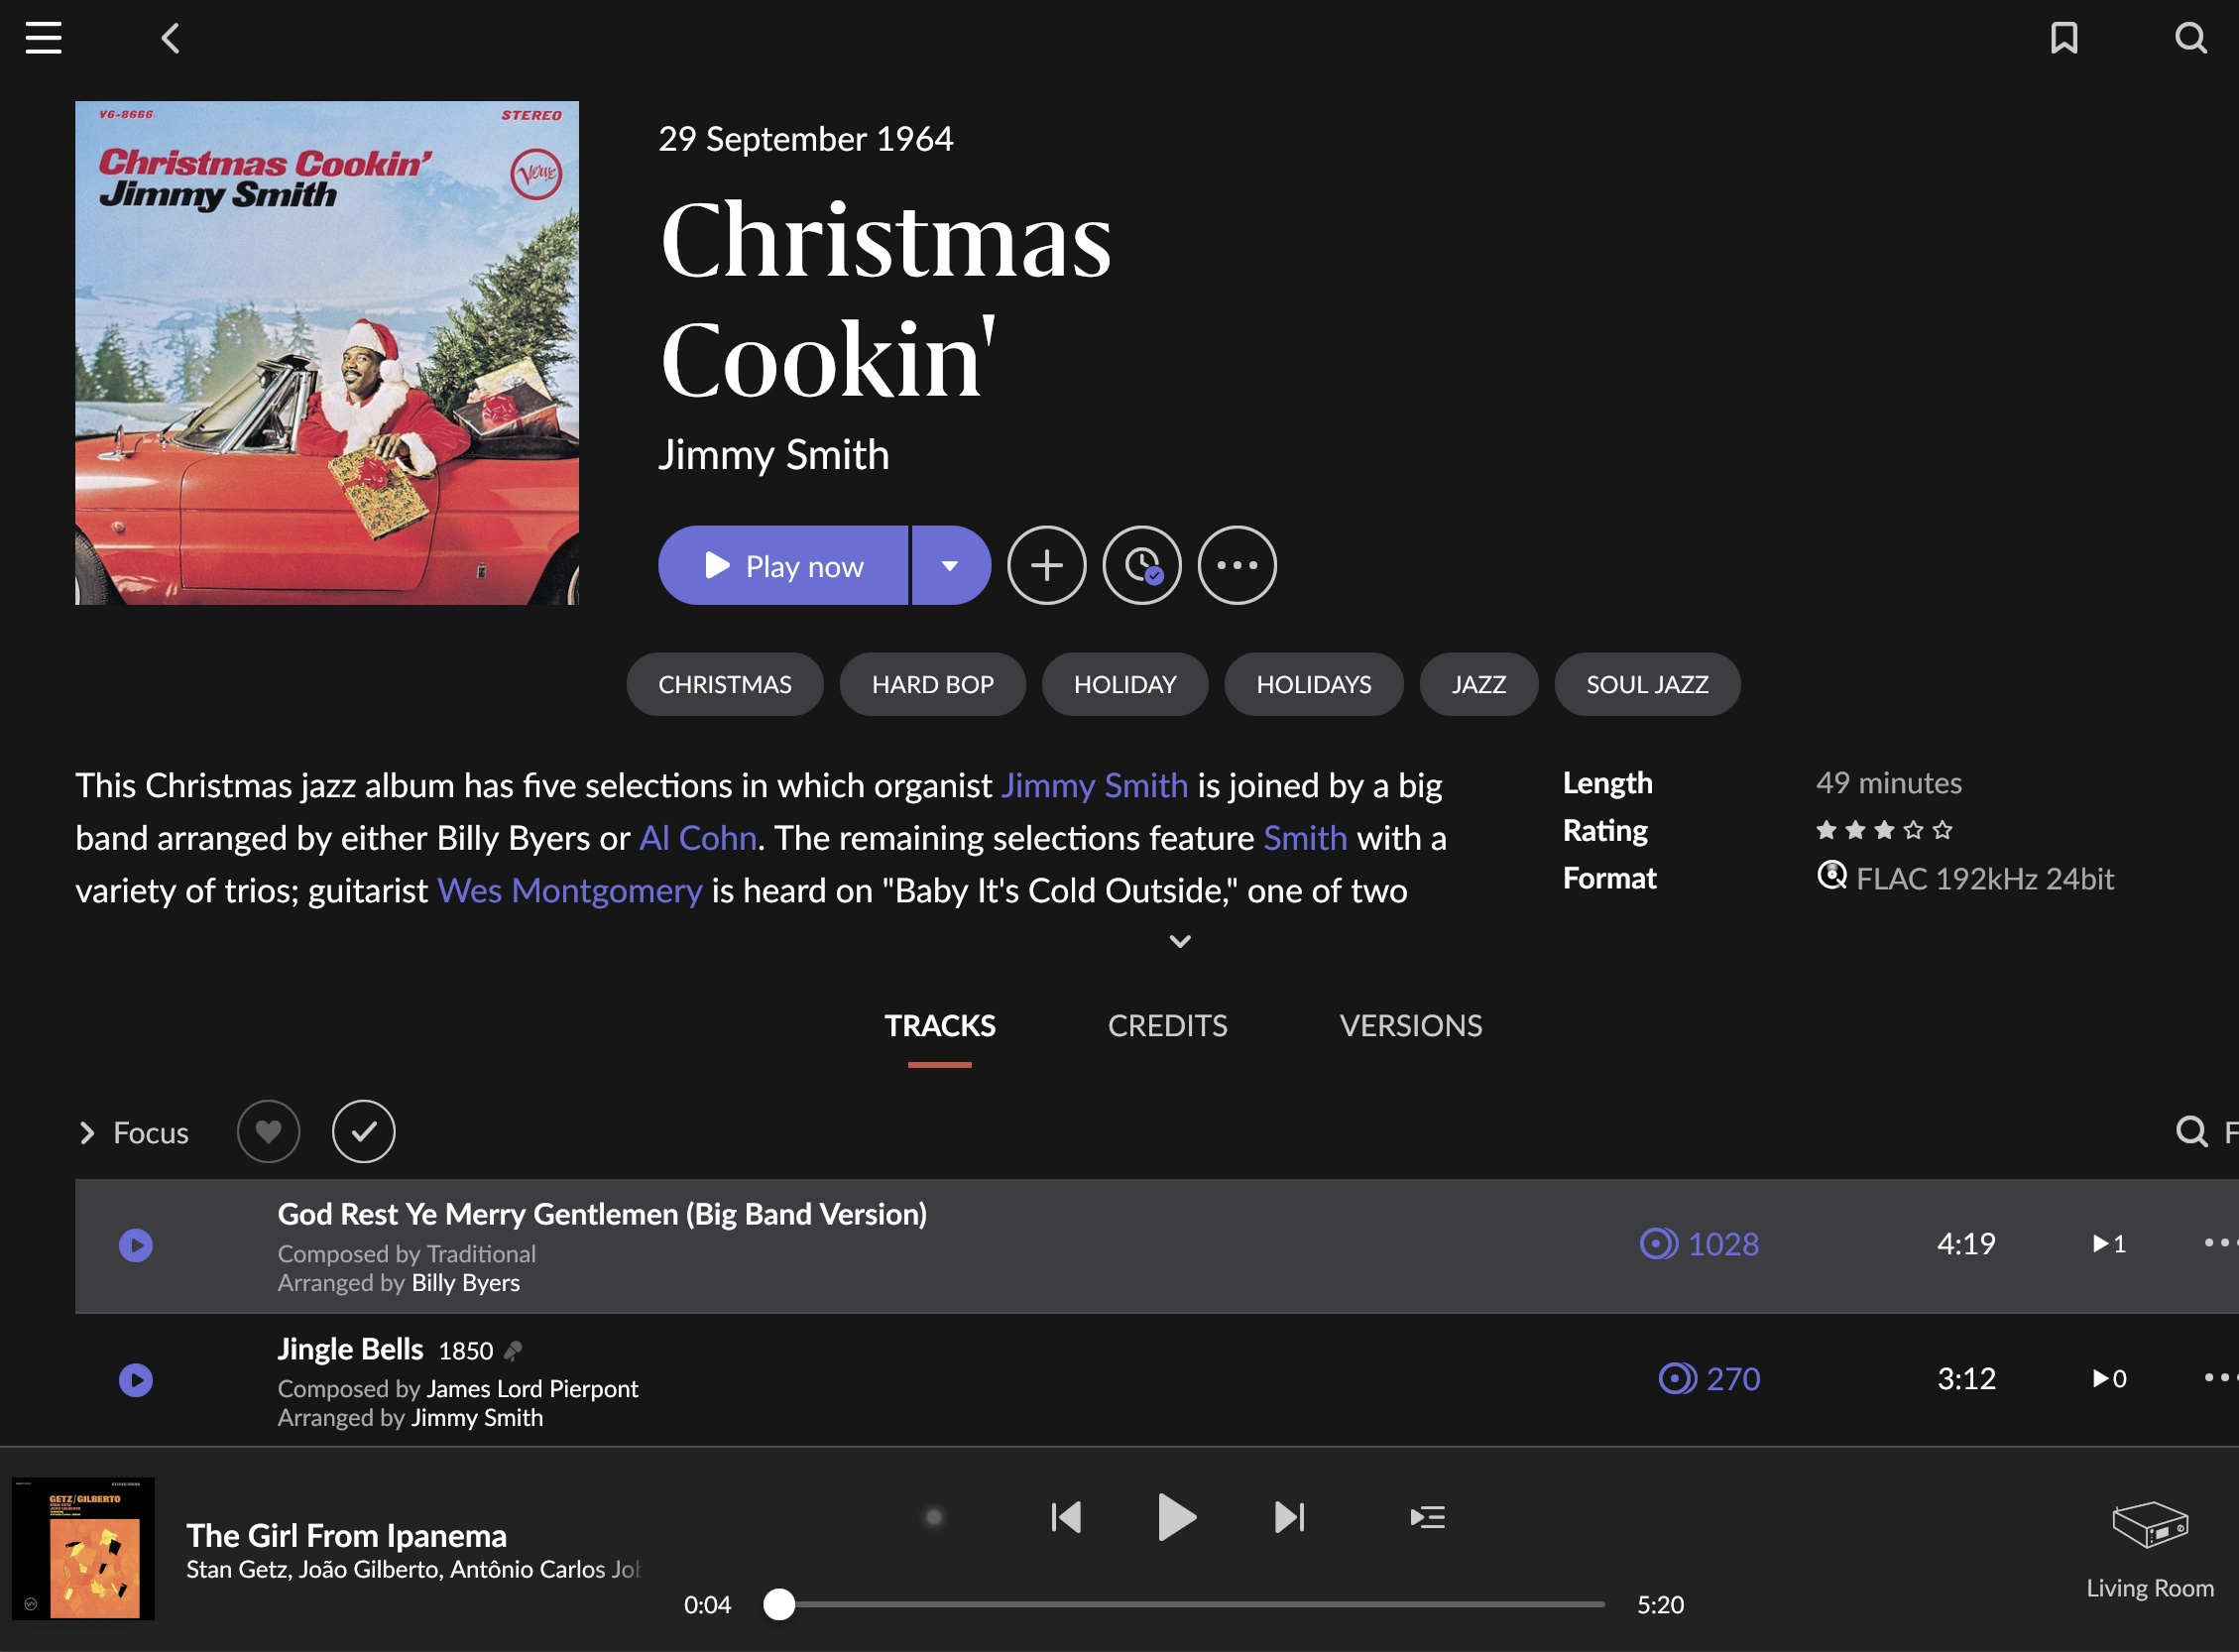Click the Play now button
Viewport: 2239px width, 1652px height.
click(x=783, y=566)
